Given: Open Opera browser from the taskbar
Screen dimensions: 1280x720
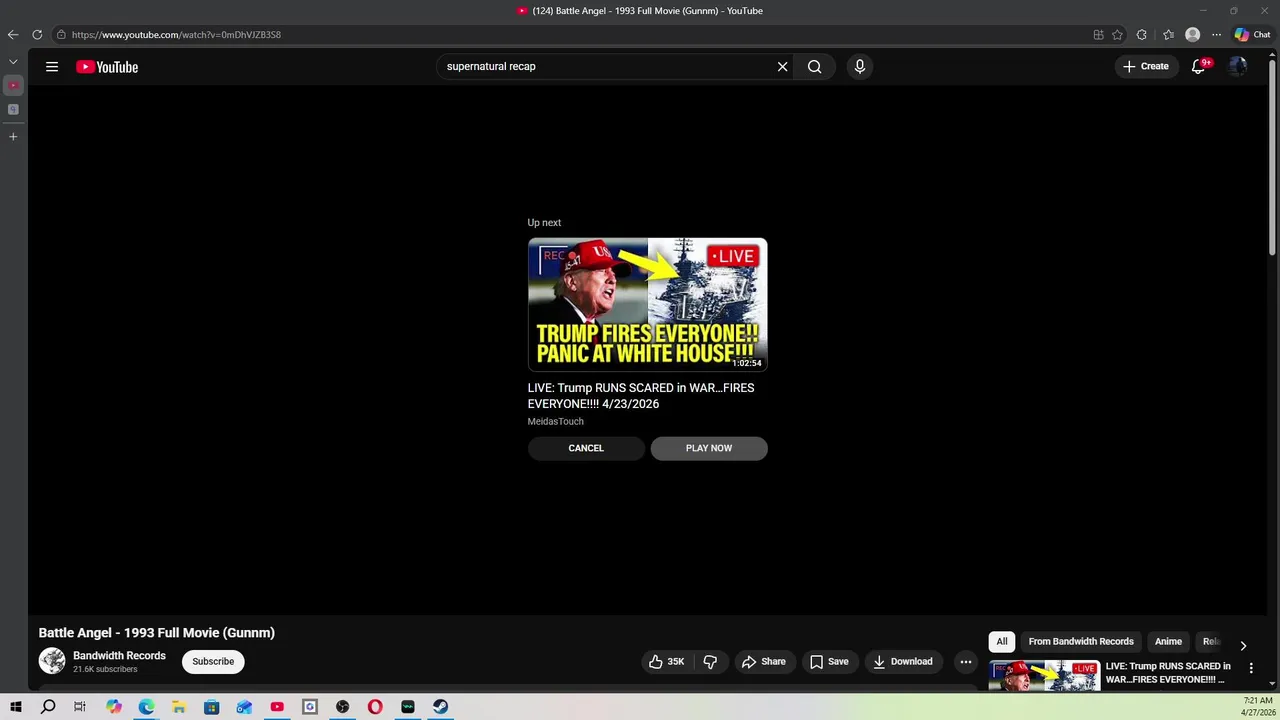Looking at the screenshot, I should (375, 707).
